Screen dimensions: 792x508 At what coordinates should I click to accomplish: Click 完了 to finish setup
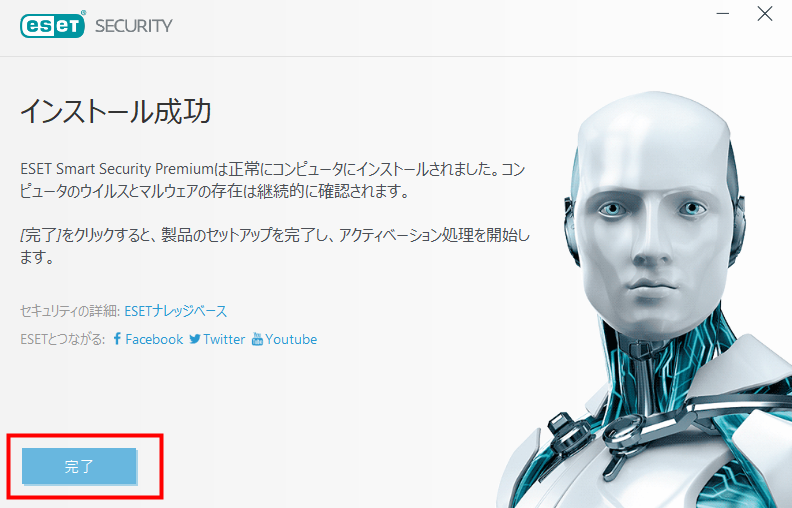coord(79,466)
